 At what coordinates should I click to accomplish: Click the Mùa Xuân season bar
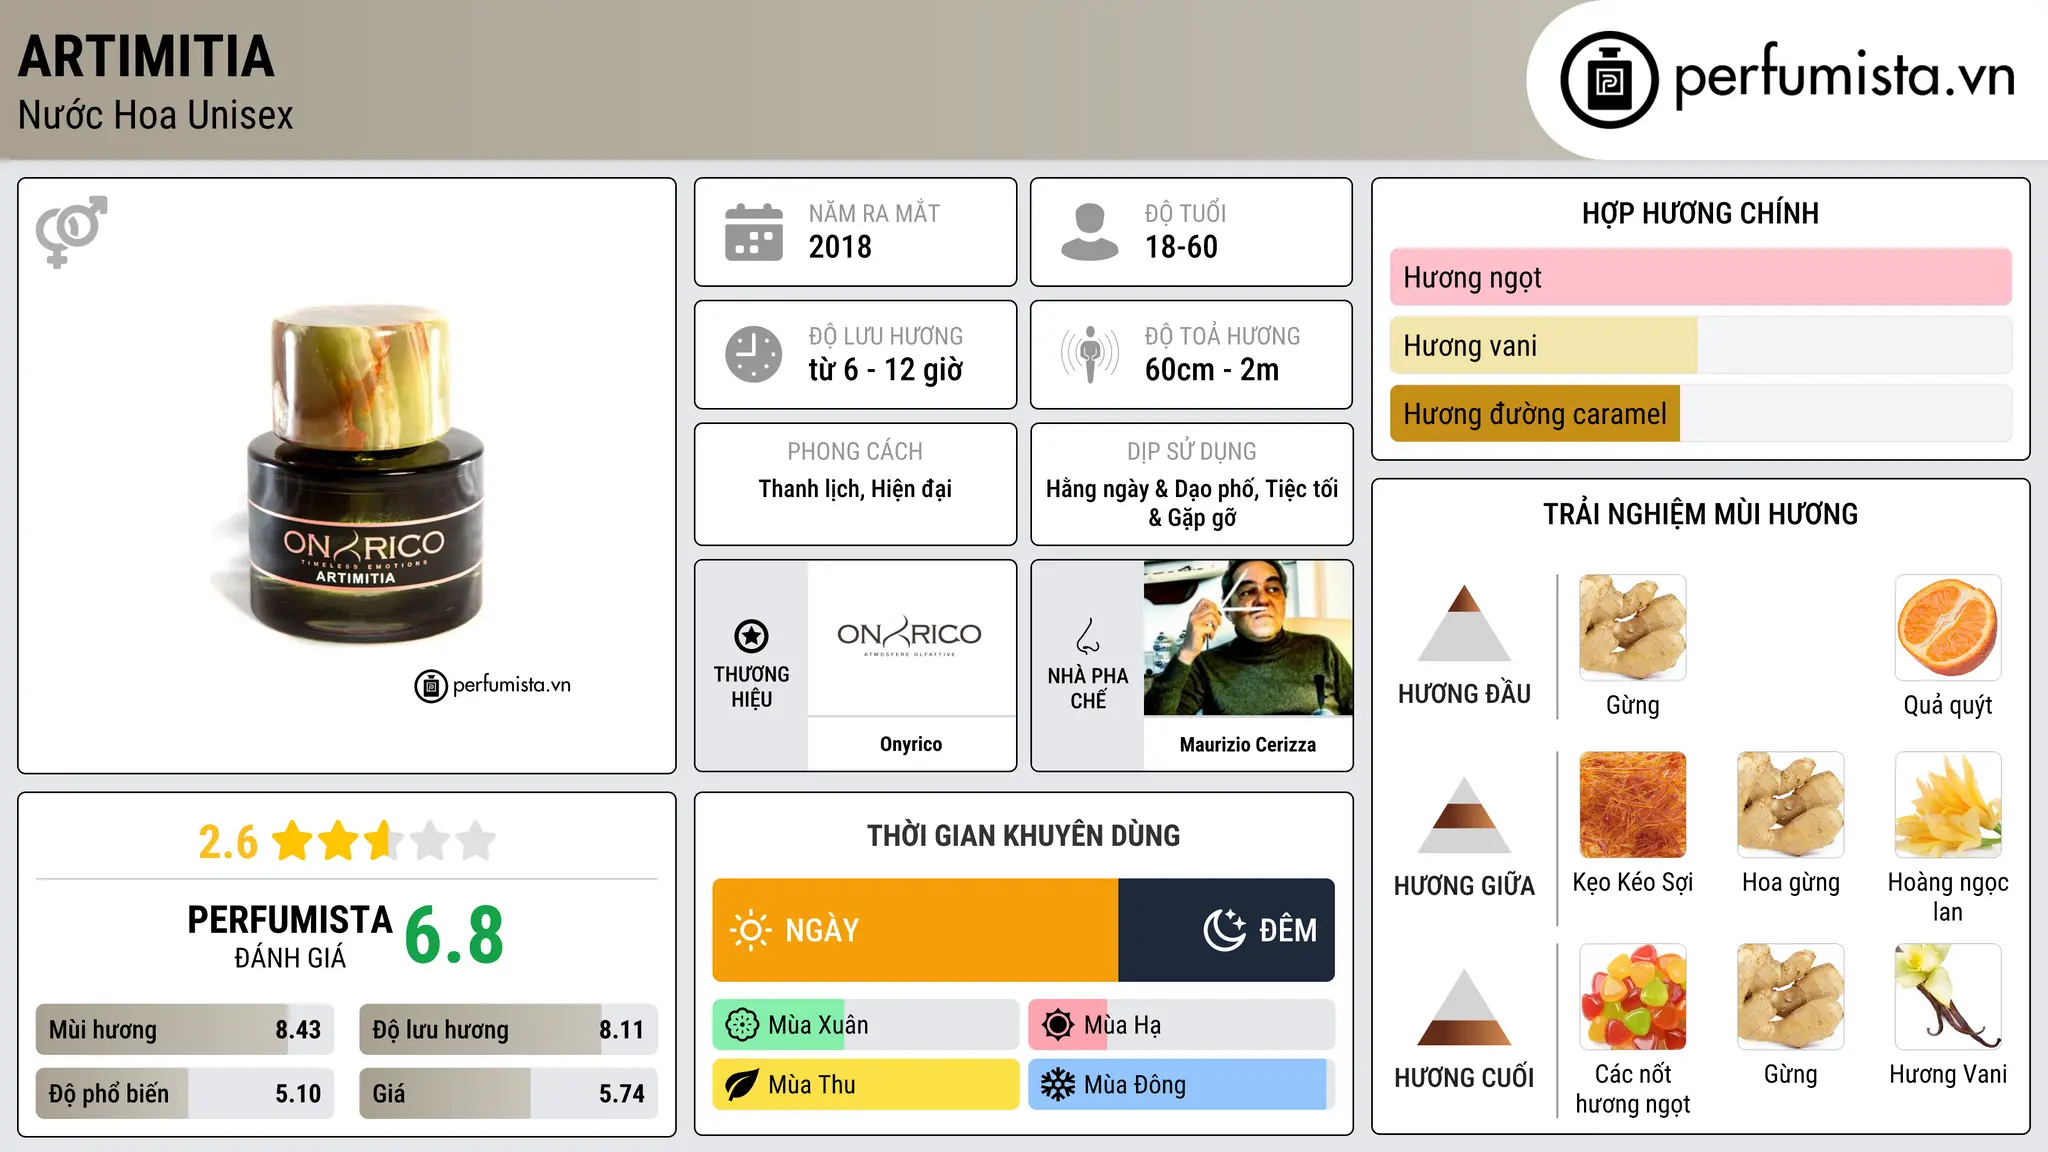pyautogui.click(x=866, y=1025)
